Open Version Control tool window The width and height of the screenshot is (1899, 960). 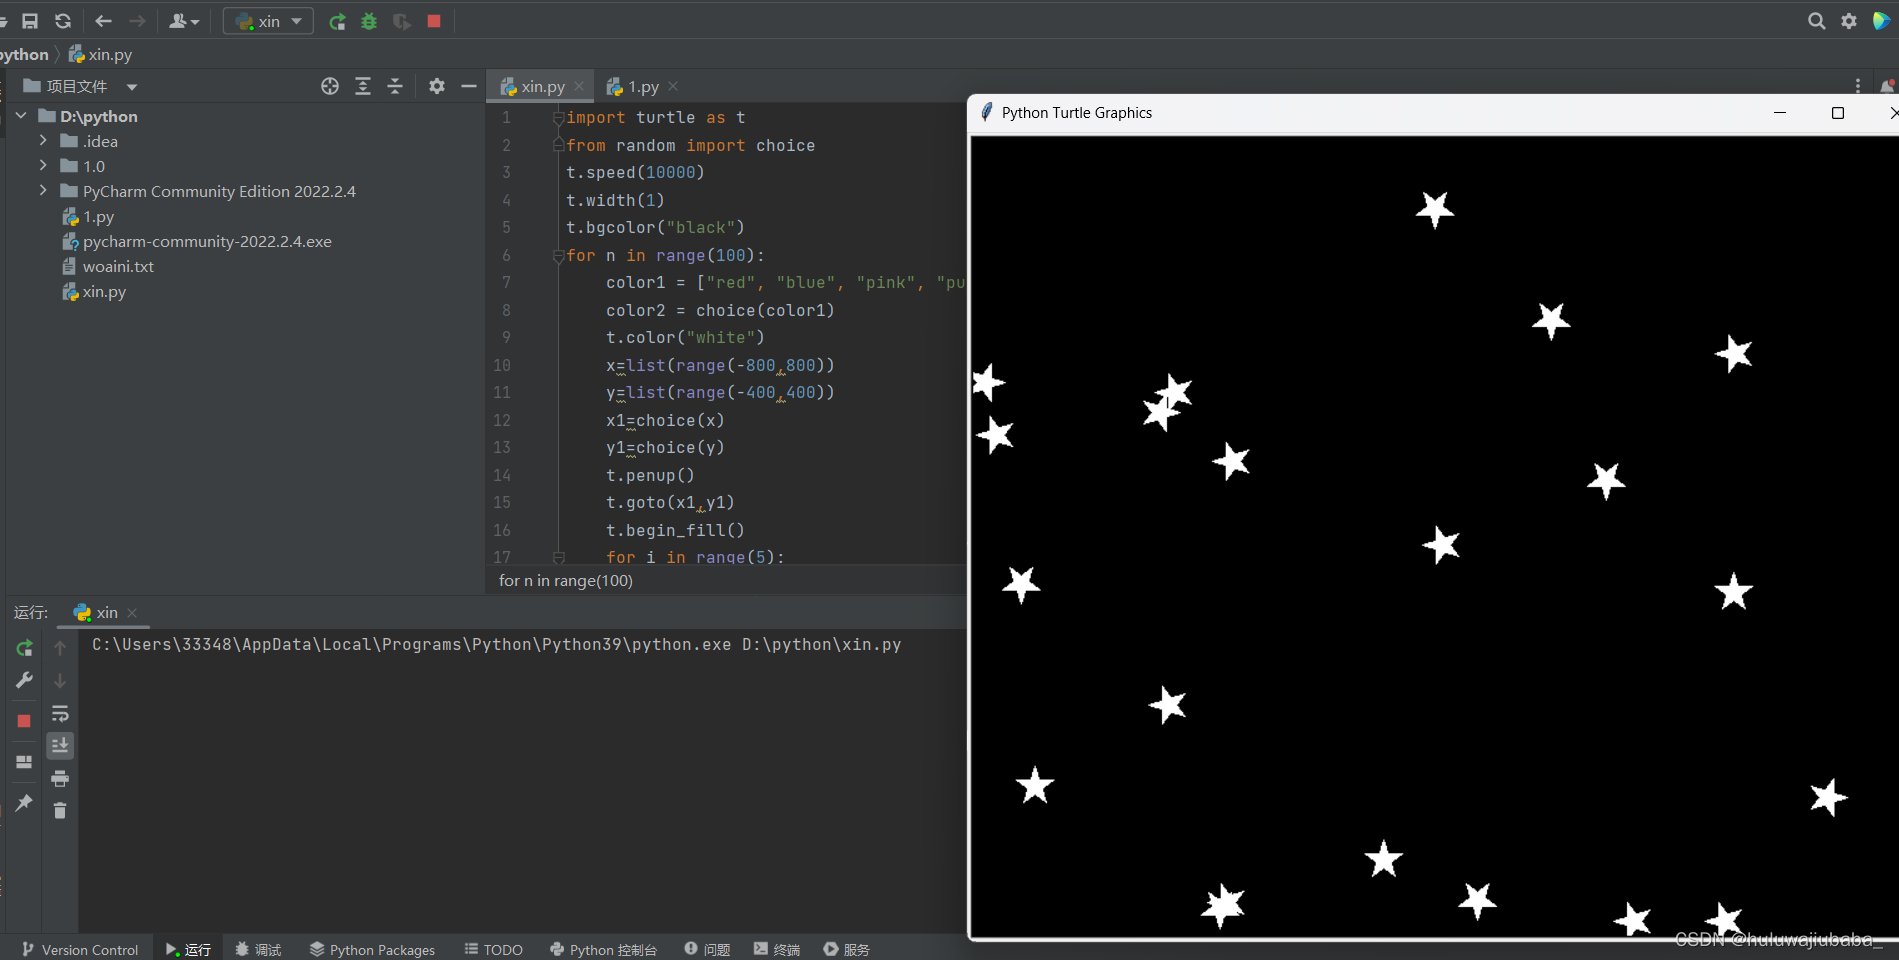pos(80,949)
